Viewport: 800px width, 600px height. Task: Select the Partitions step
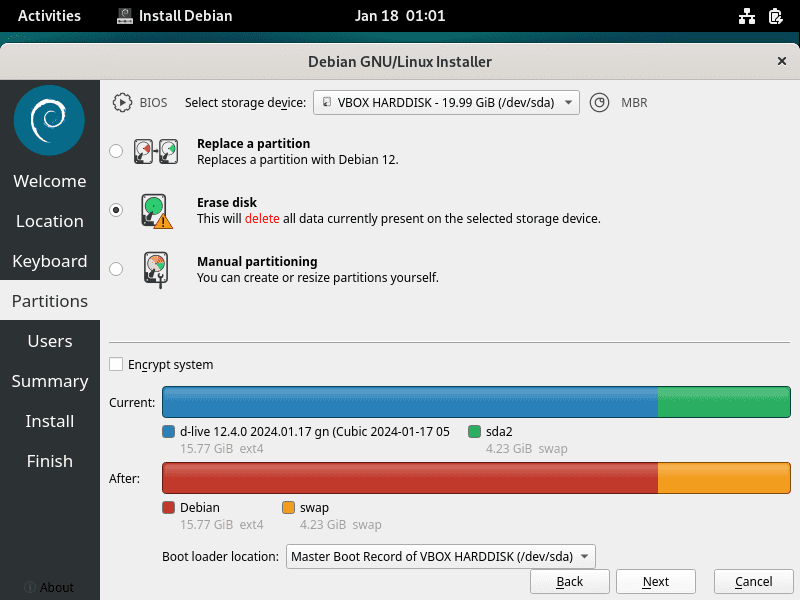[x=50, y=301]
